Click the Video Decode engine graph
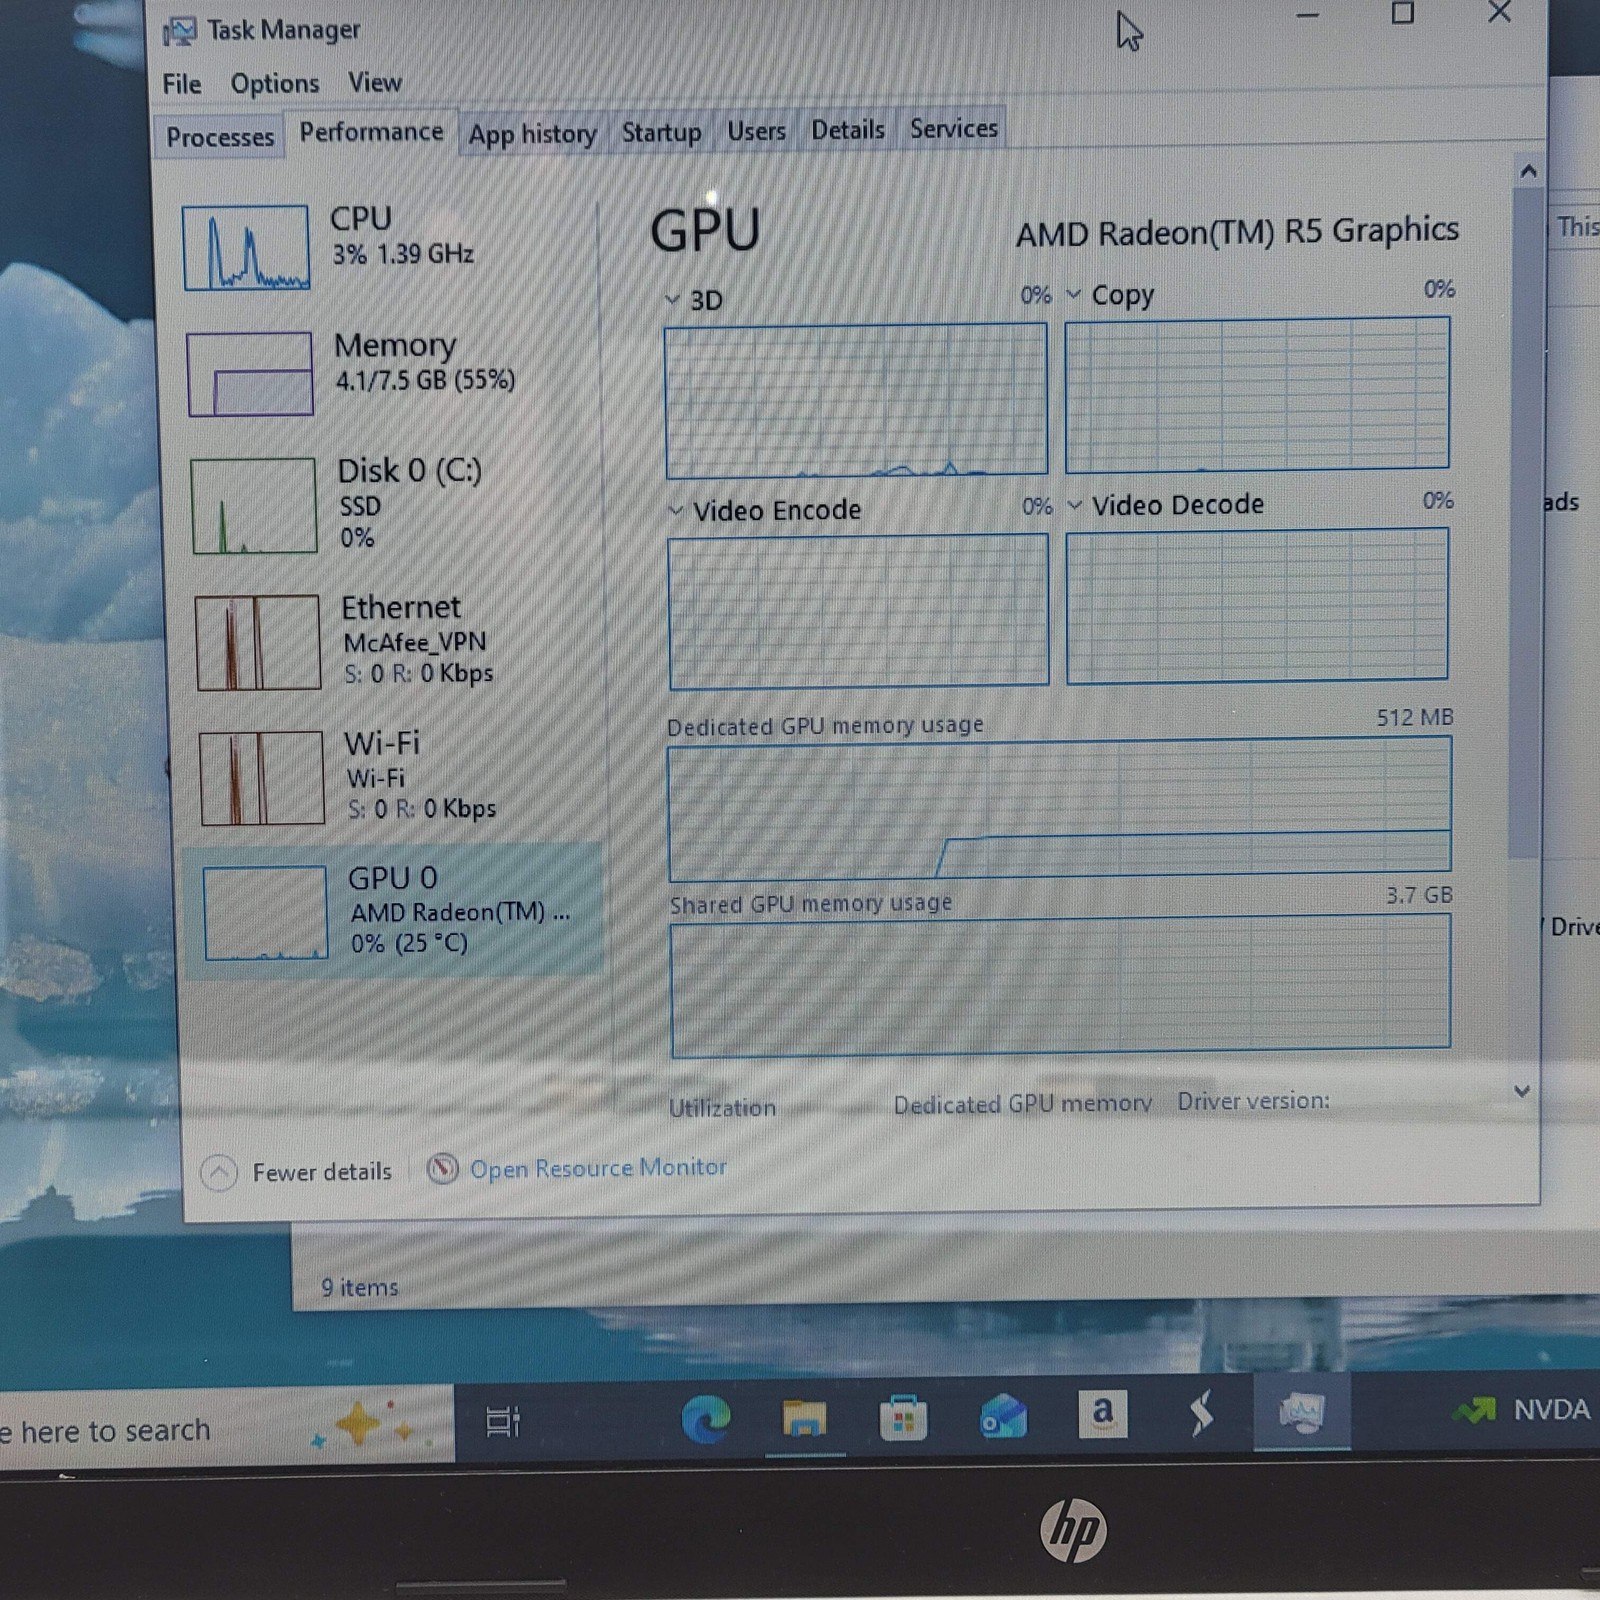Viewport: 1600px width, 1600px height. point(1257,606)
